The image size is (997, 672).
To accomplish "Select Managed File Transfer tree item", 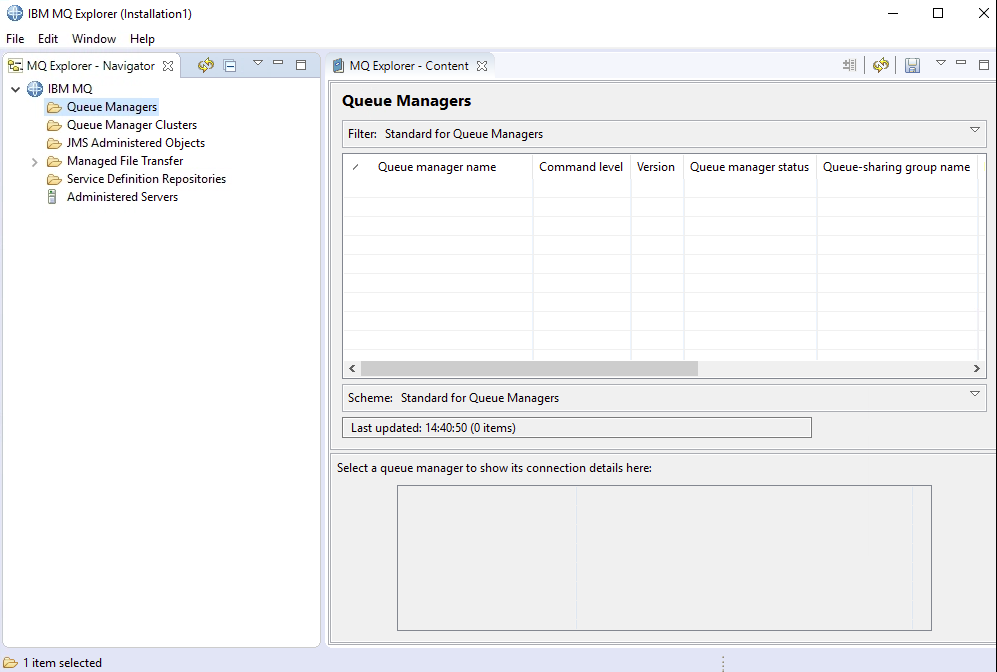I will [x=125, y=161].
